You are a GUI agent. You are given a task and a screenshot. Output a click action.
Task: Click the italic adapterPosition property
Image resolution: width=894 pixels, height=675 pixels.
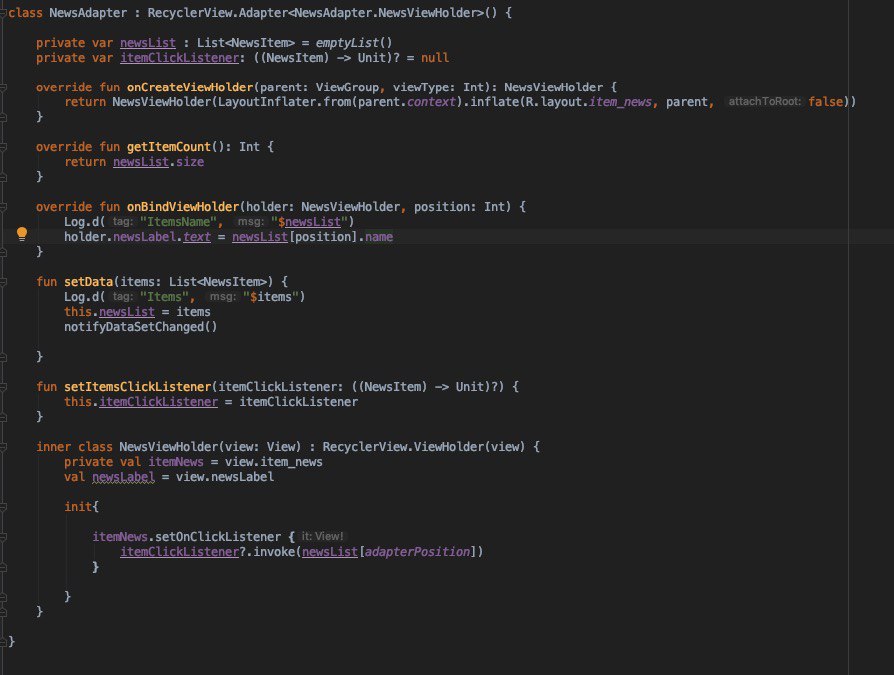click(x=417, y=552)
